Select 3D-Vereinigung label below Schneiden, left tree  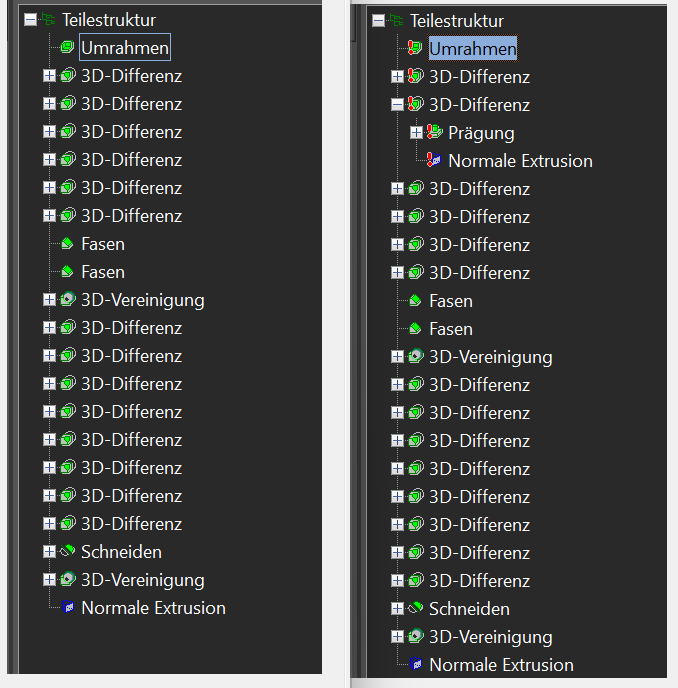coord(143,580)
